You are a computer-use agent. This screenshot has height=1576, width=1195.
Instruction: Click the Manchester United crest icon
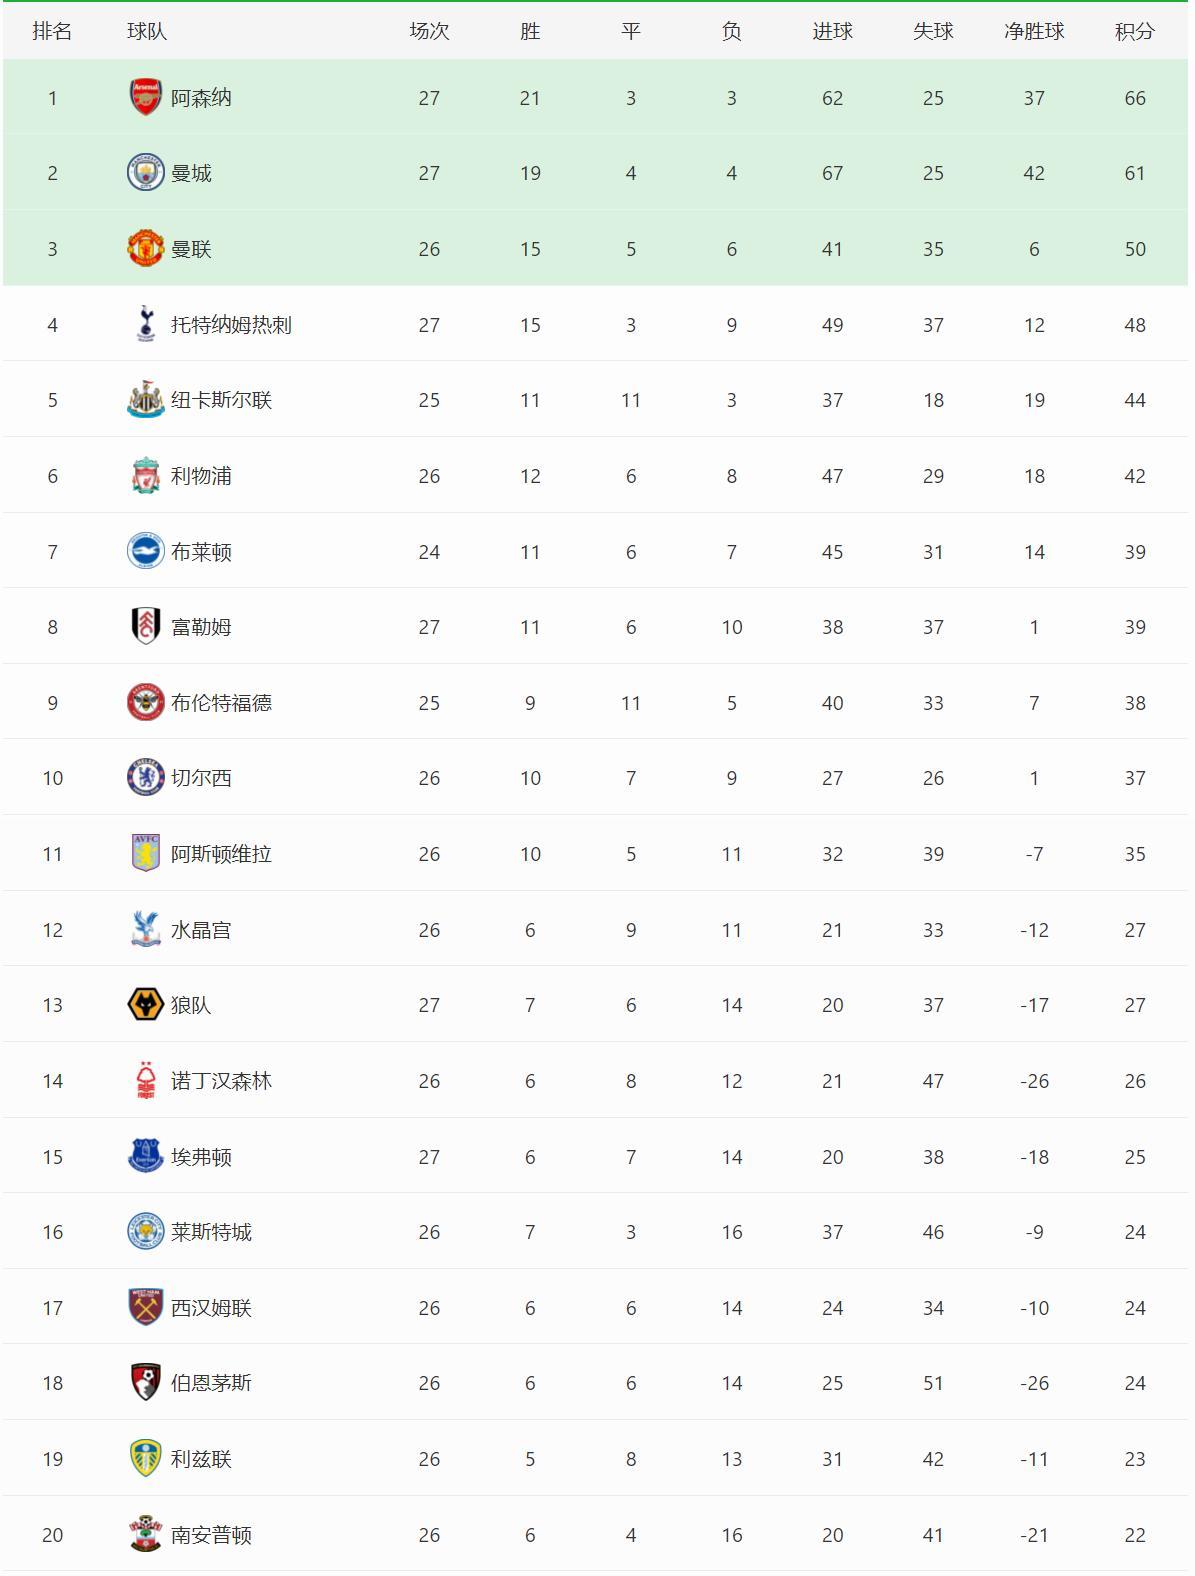pos(146,249)
